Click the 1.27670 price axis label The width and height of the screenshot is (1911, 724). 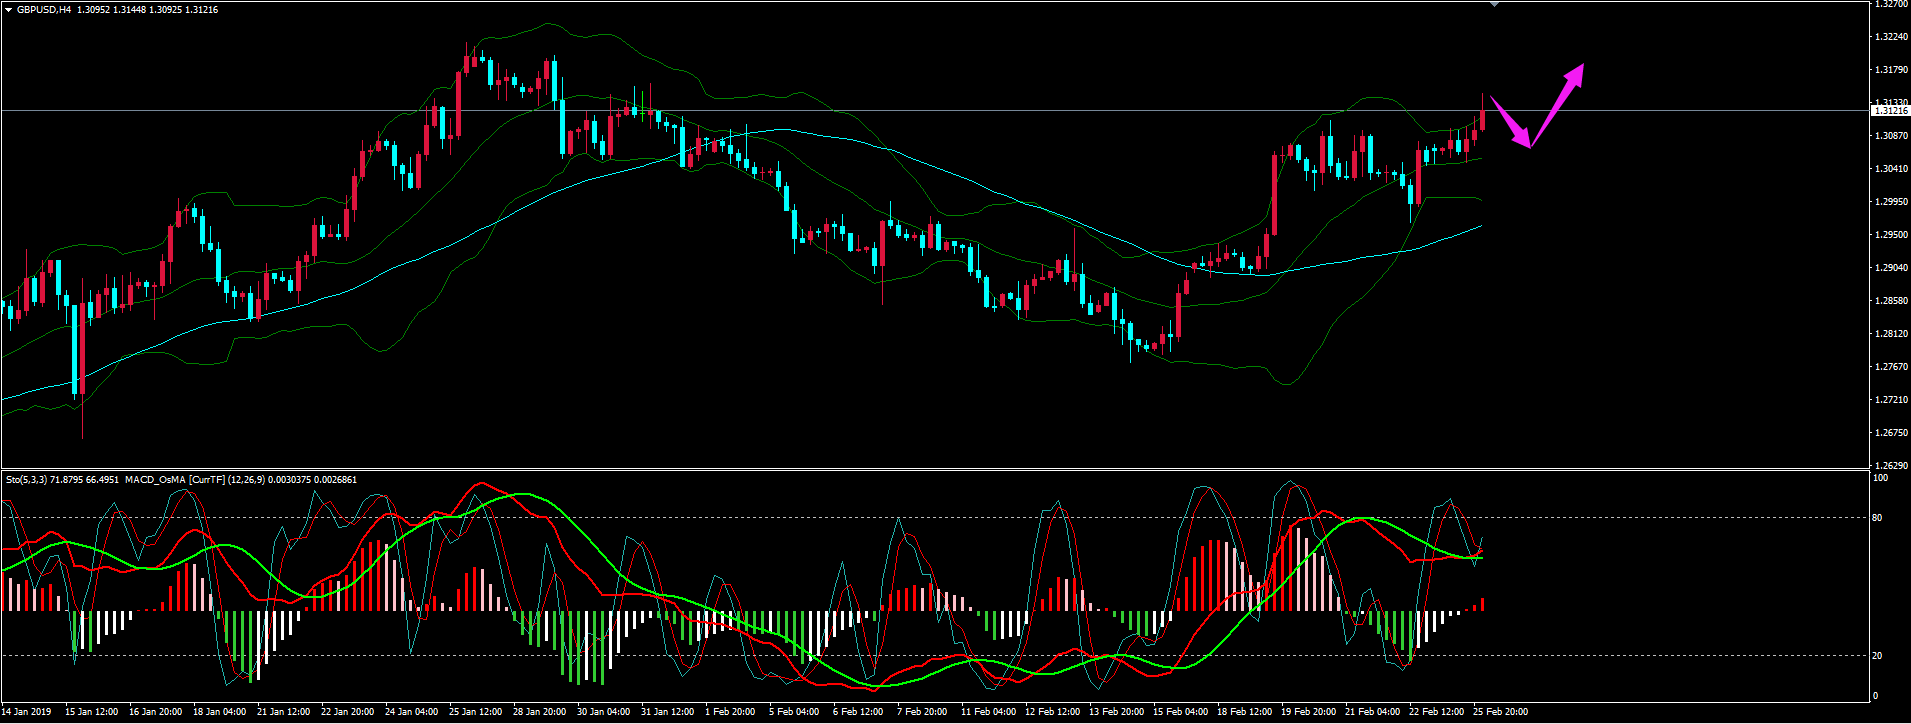[x=1890, y=367]
